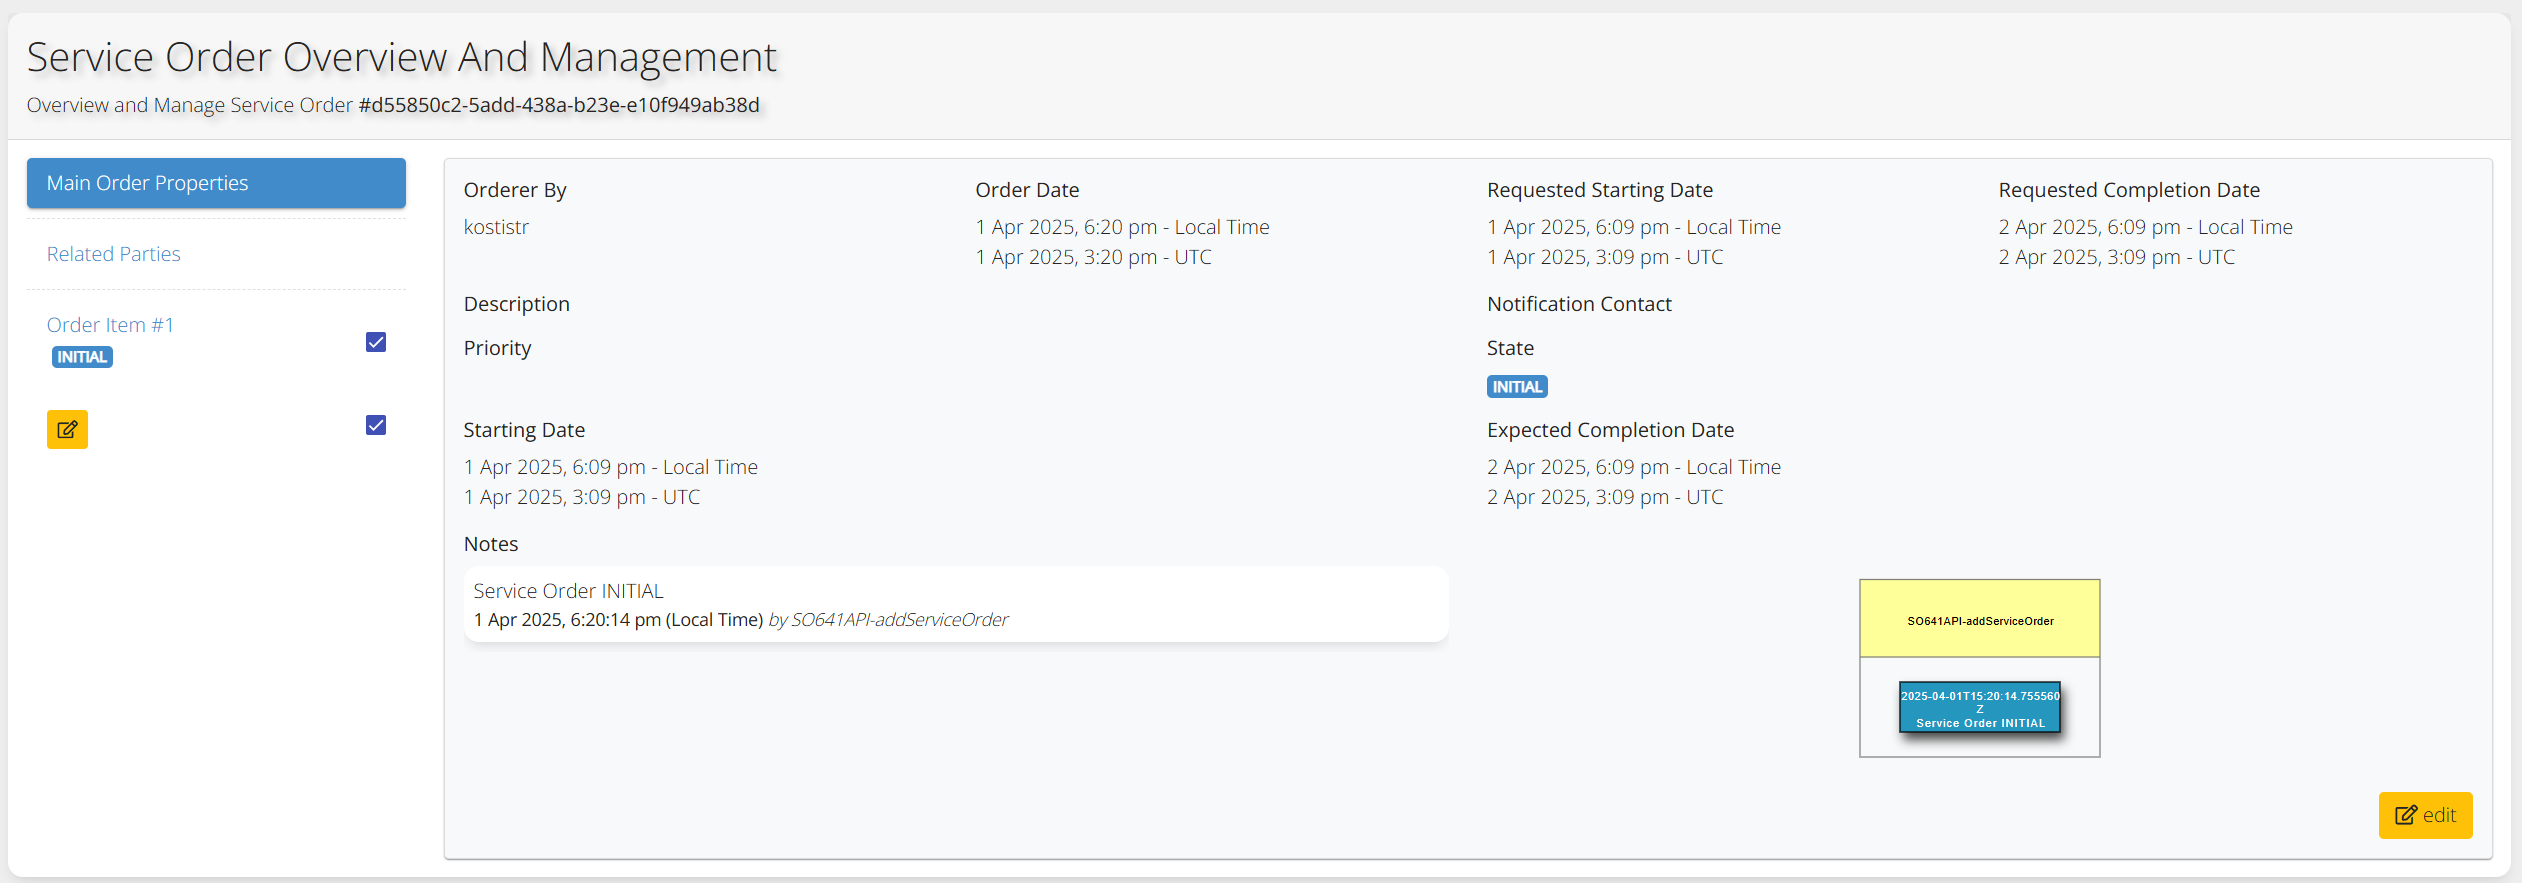Open the Service Order INITIAL note card

point(955,604)
